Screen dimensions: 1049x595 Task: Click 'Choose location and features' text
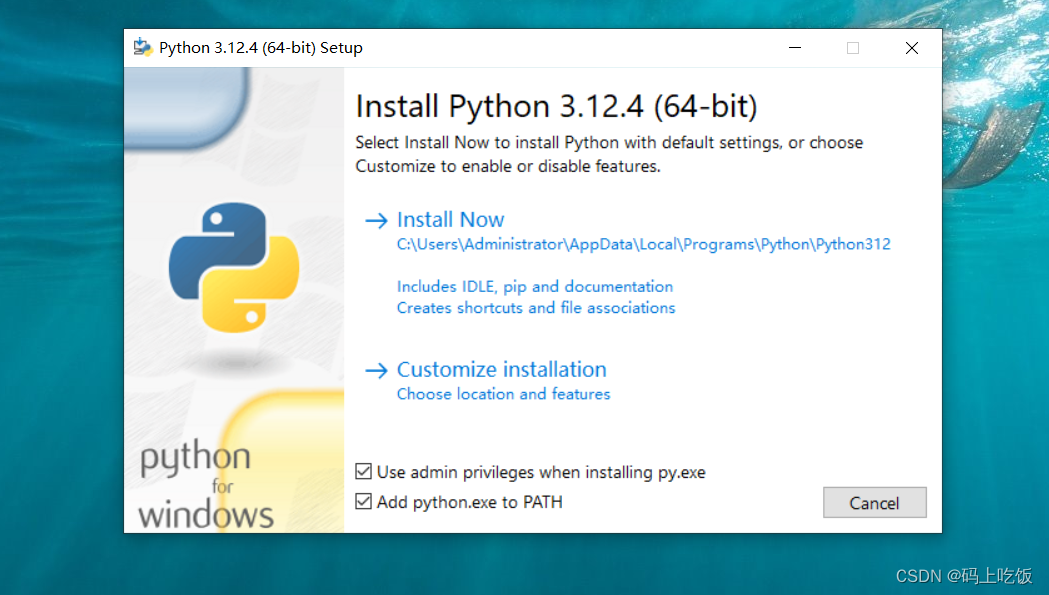click(503, 394)
